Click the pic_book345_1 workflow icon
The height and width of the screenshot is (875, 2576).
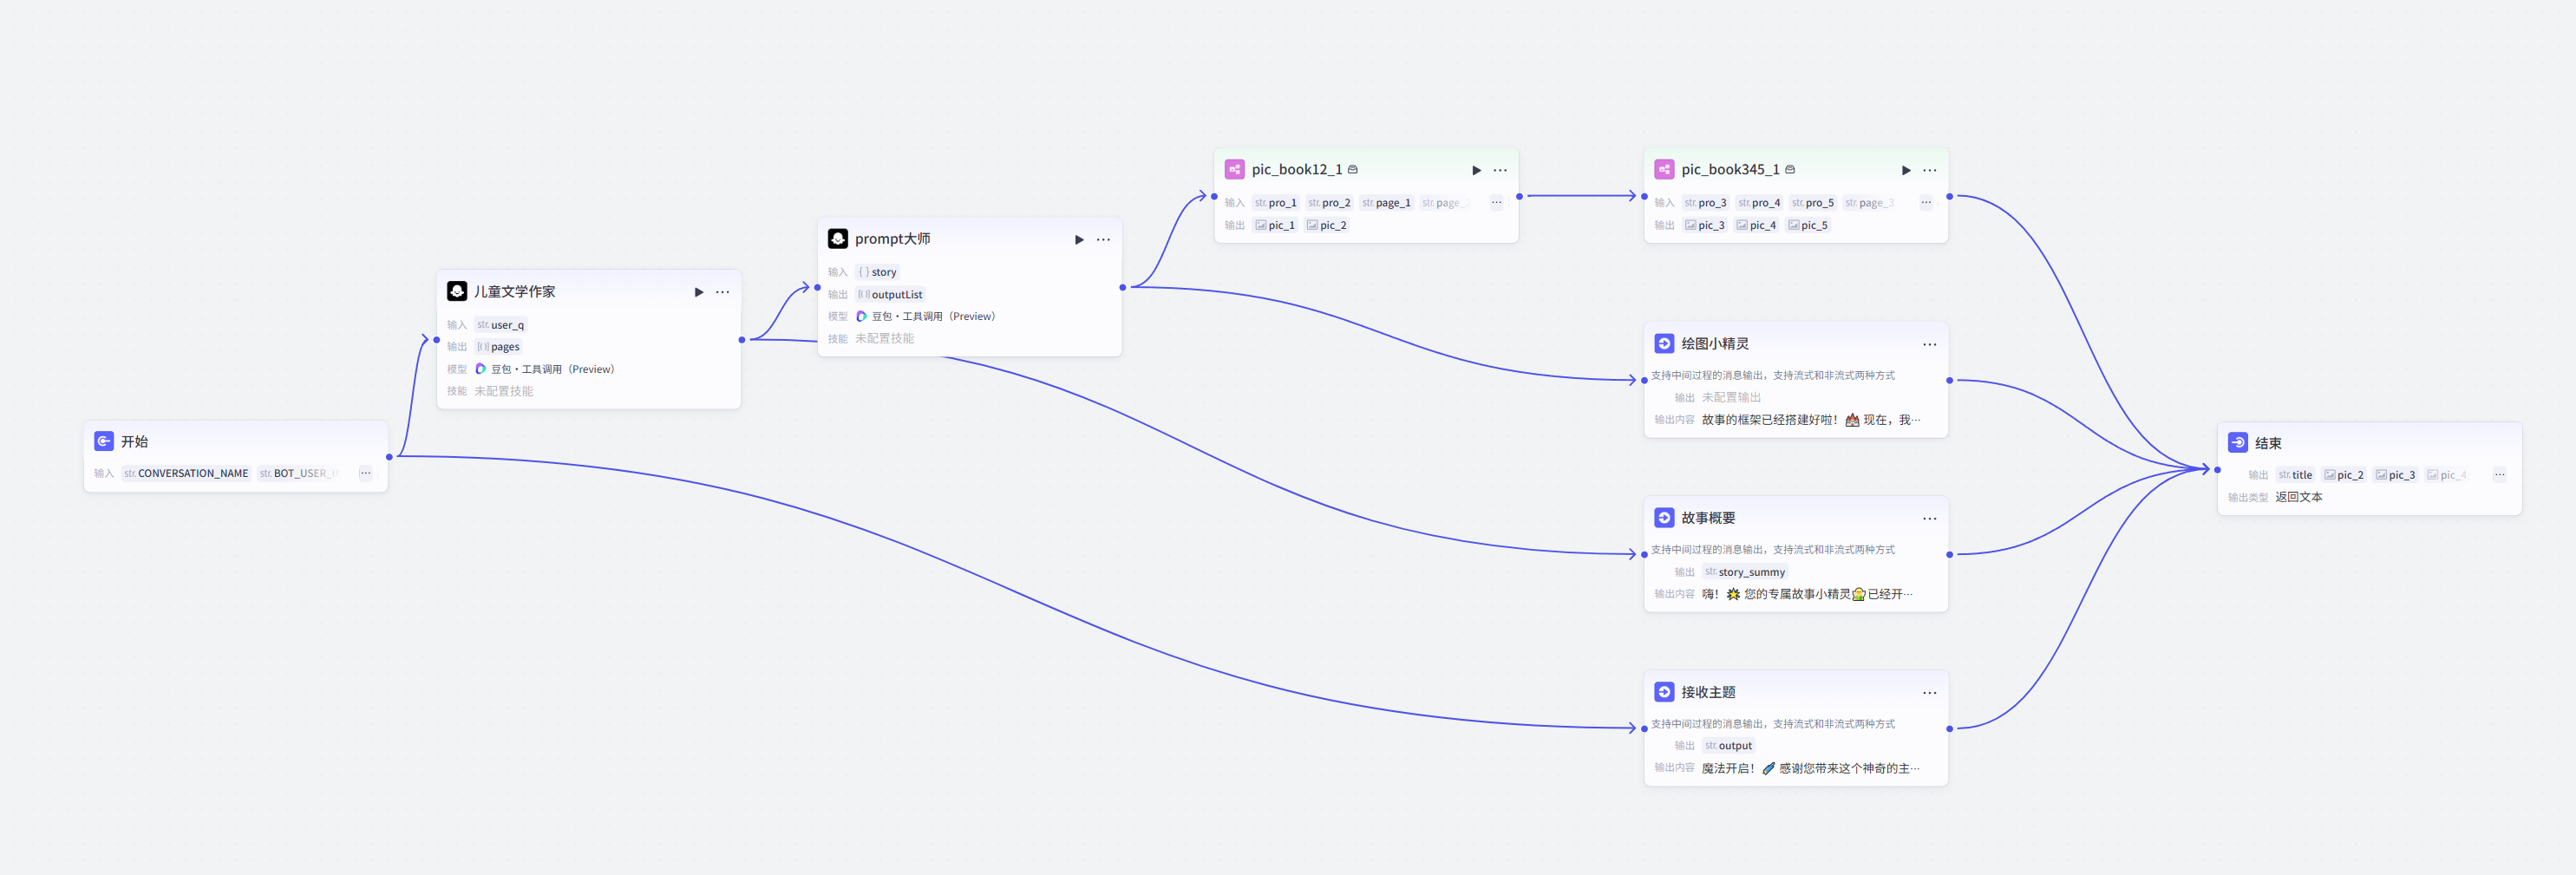pos(1664,170)
